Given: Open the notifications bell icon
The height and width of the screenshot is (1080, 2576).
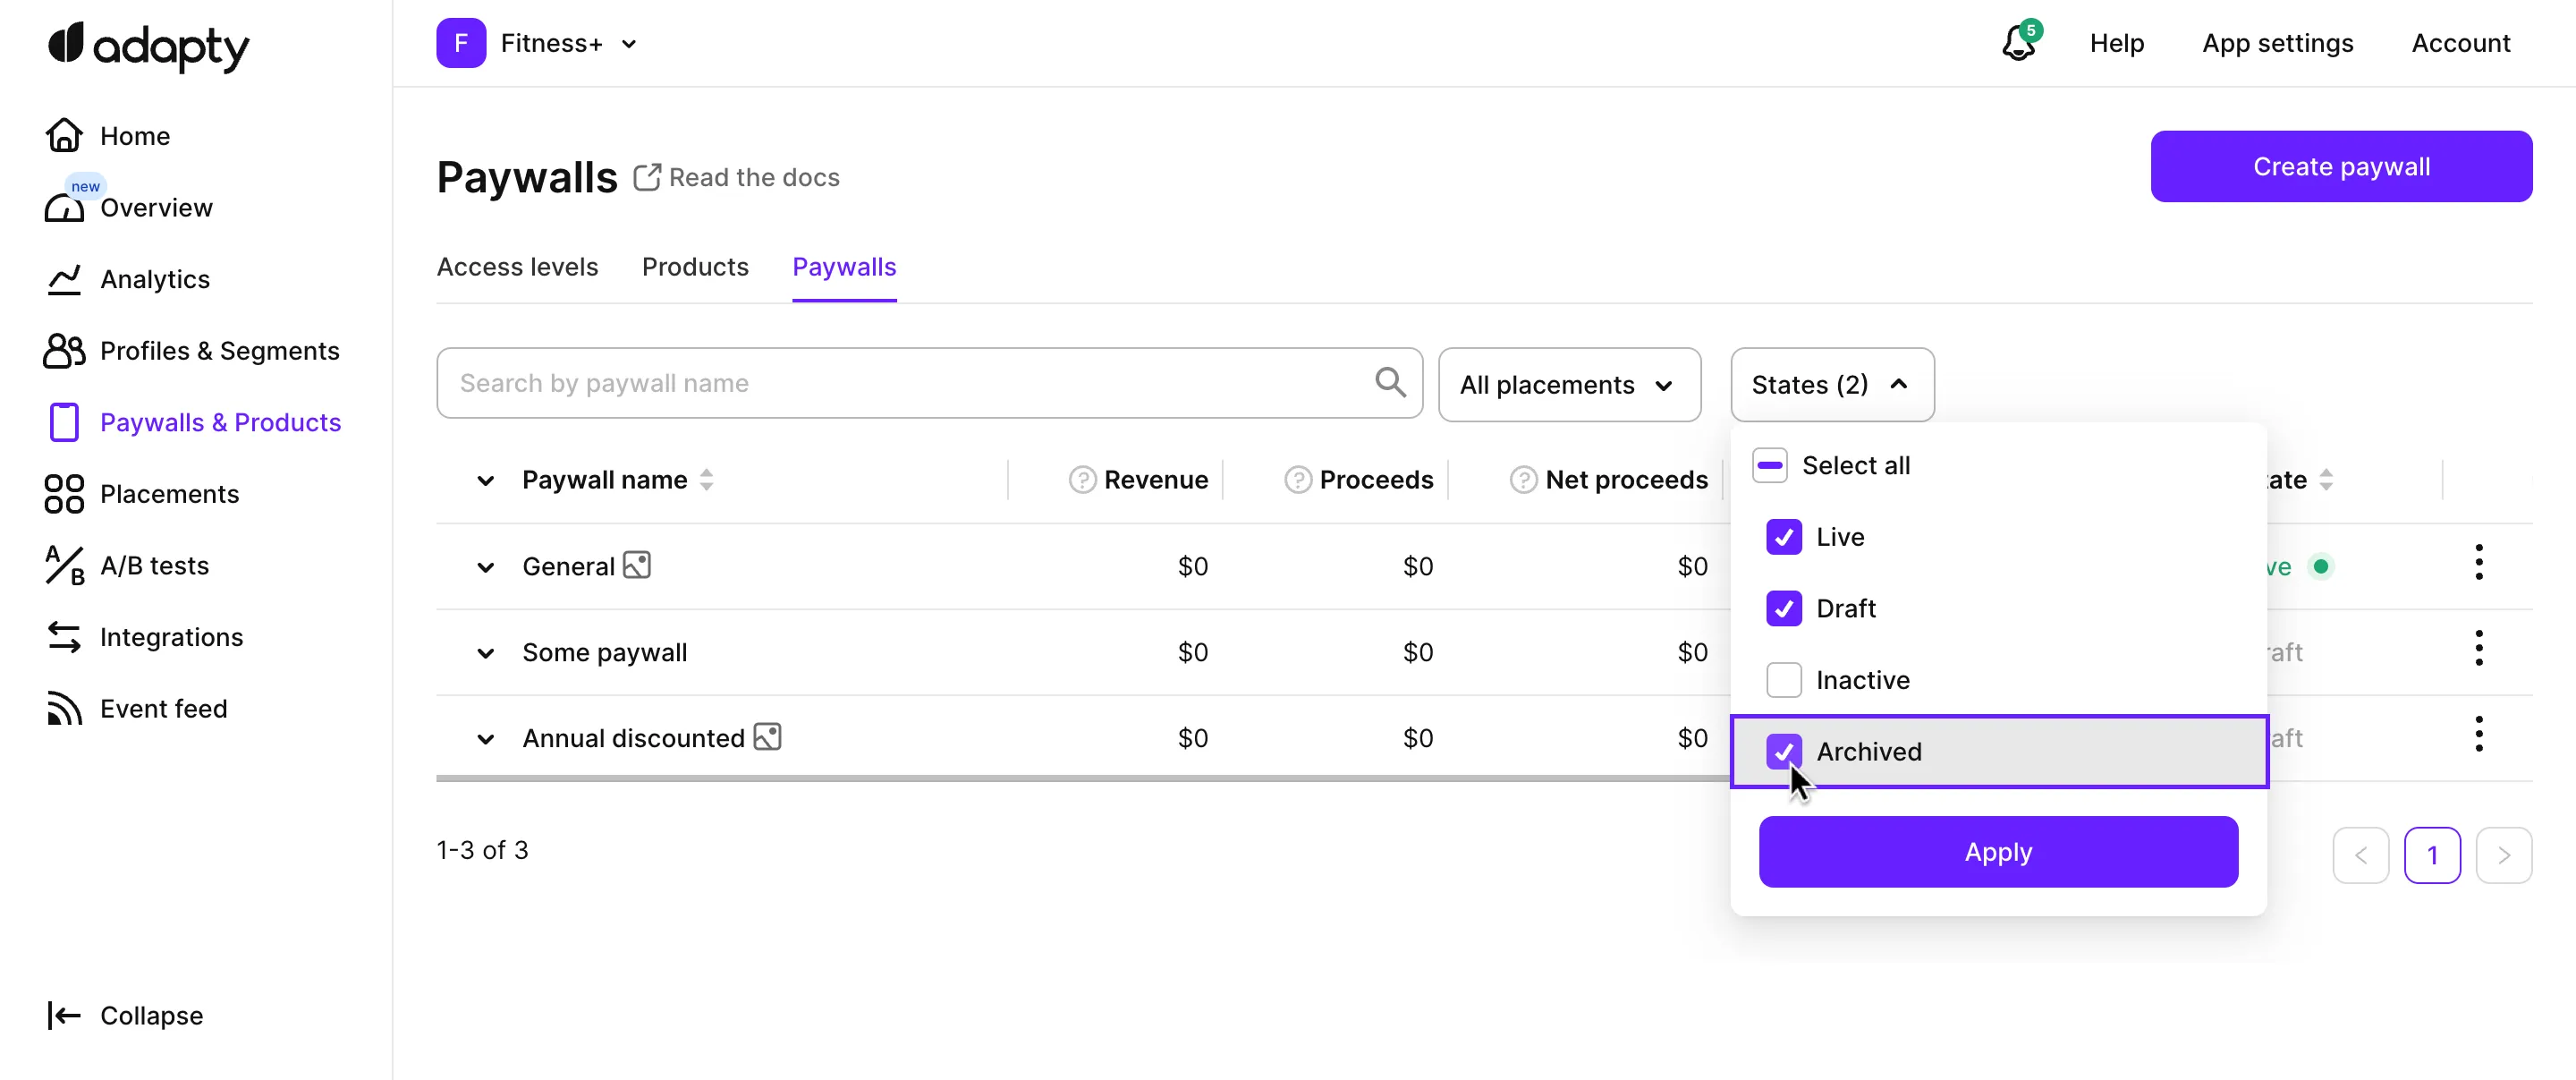Looking at the screenshot, I should pos(2018,43).
